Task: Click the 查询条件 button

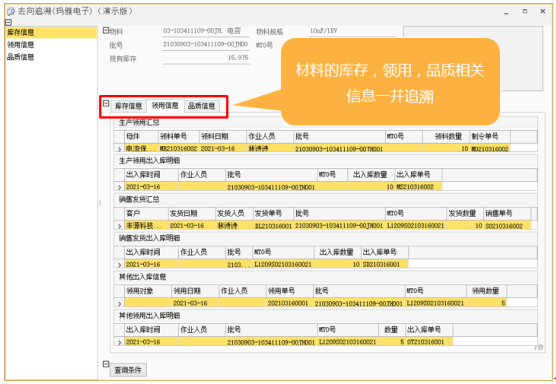Action: click(x=128, y=370)
